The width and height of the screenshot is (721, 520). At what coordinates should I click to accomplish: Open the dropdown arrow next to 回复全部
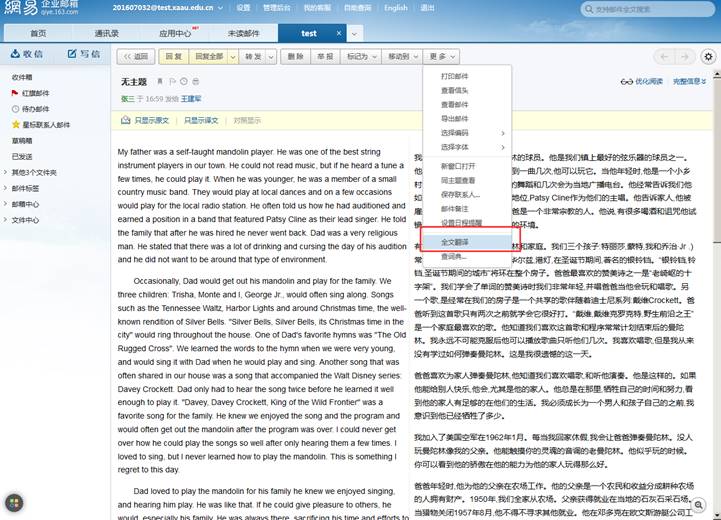(233, 57)
